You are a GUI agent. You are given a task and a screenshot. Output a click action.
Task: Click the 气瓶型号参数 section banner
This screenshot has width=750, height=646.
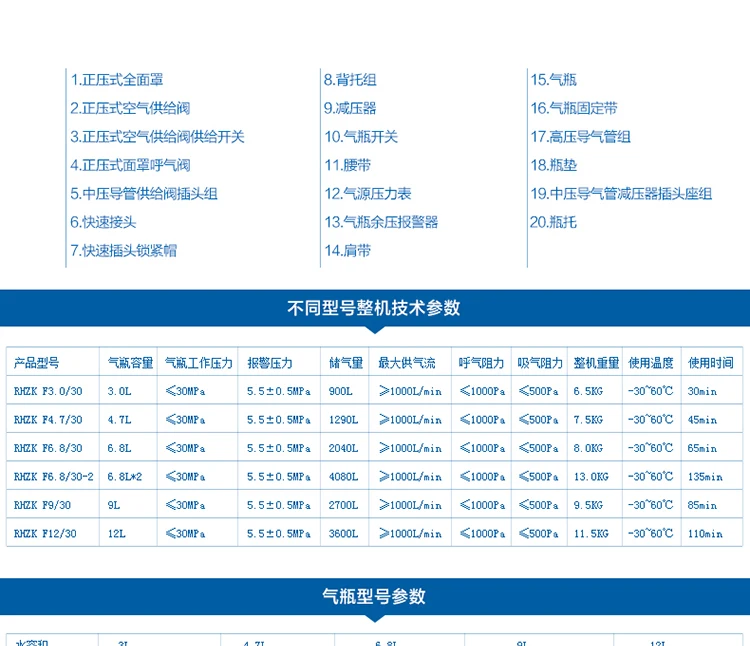(x=375, y=596)
